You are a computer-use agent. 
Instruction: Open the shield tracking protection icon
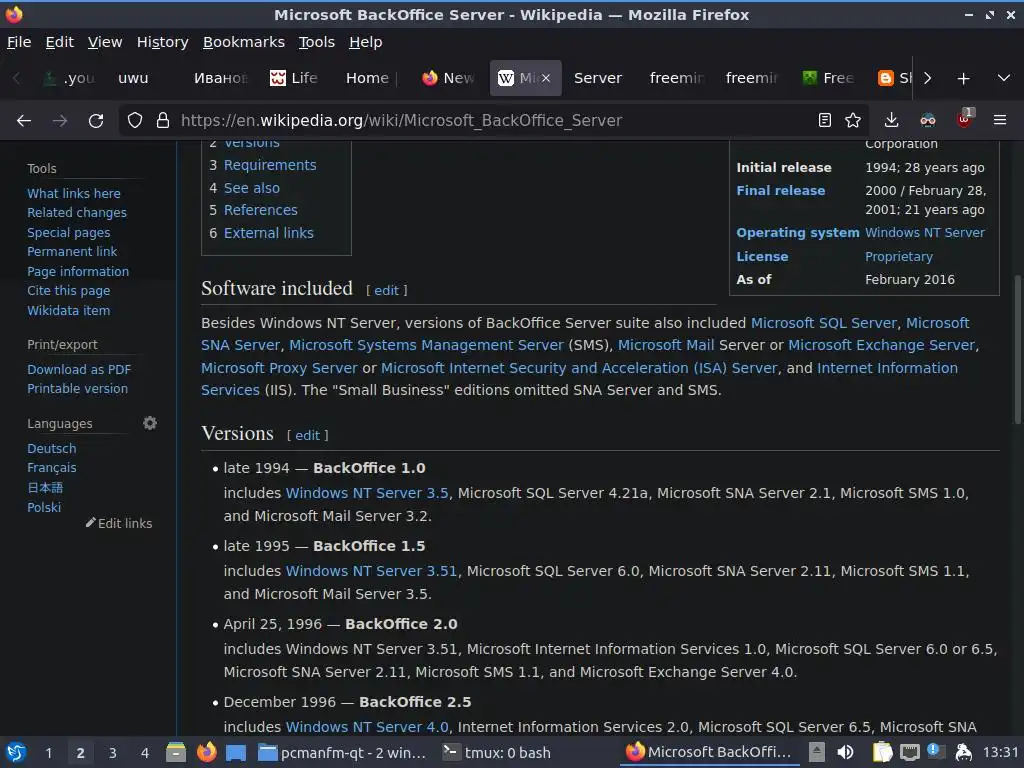tap(135, 120)
